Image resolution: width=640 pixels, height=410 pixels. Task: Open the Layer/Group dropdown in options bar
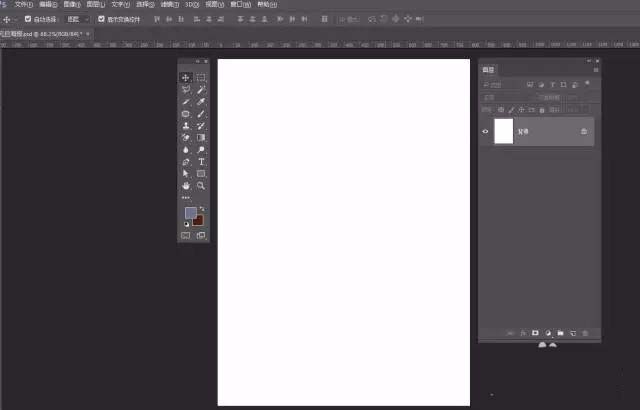pyautogui.click(x=78, y=19)
